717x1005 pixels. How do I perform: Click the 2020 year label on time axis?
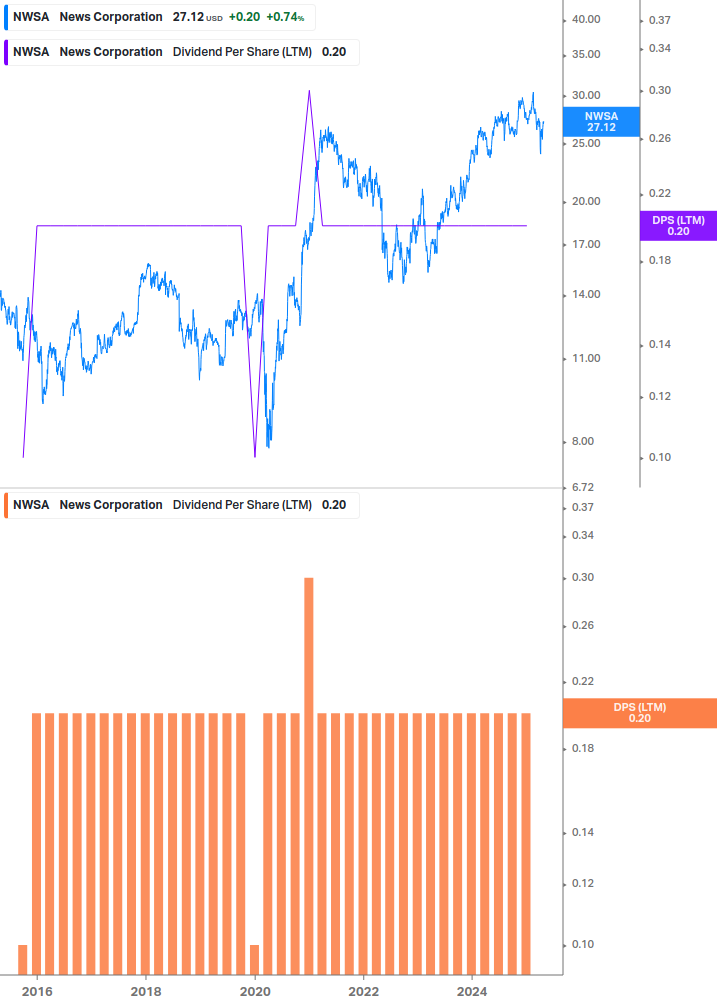(x=255, y=992)
